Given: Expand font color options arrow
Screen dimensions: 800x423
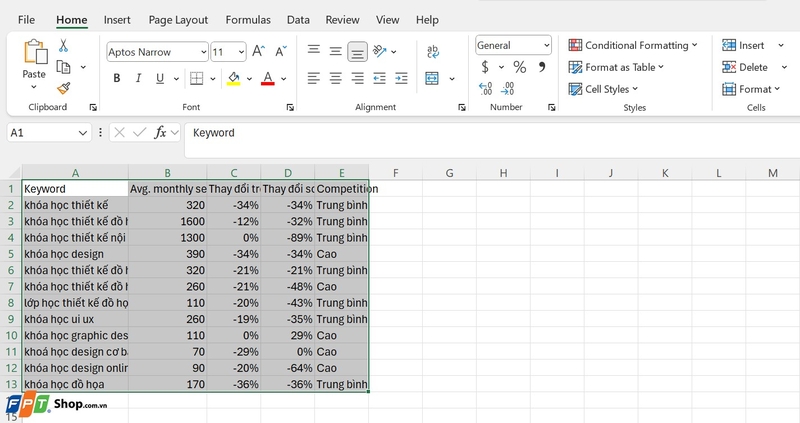Looking at the screenshot, I should click(284, 79).
